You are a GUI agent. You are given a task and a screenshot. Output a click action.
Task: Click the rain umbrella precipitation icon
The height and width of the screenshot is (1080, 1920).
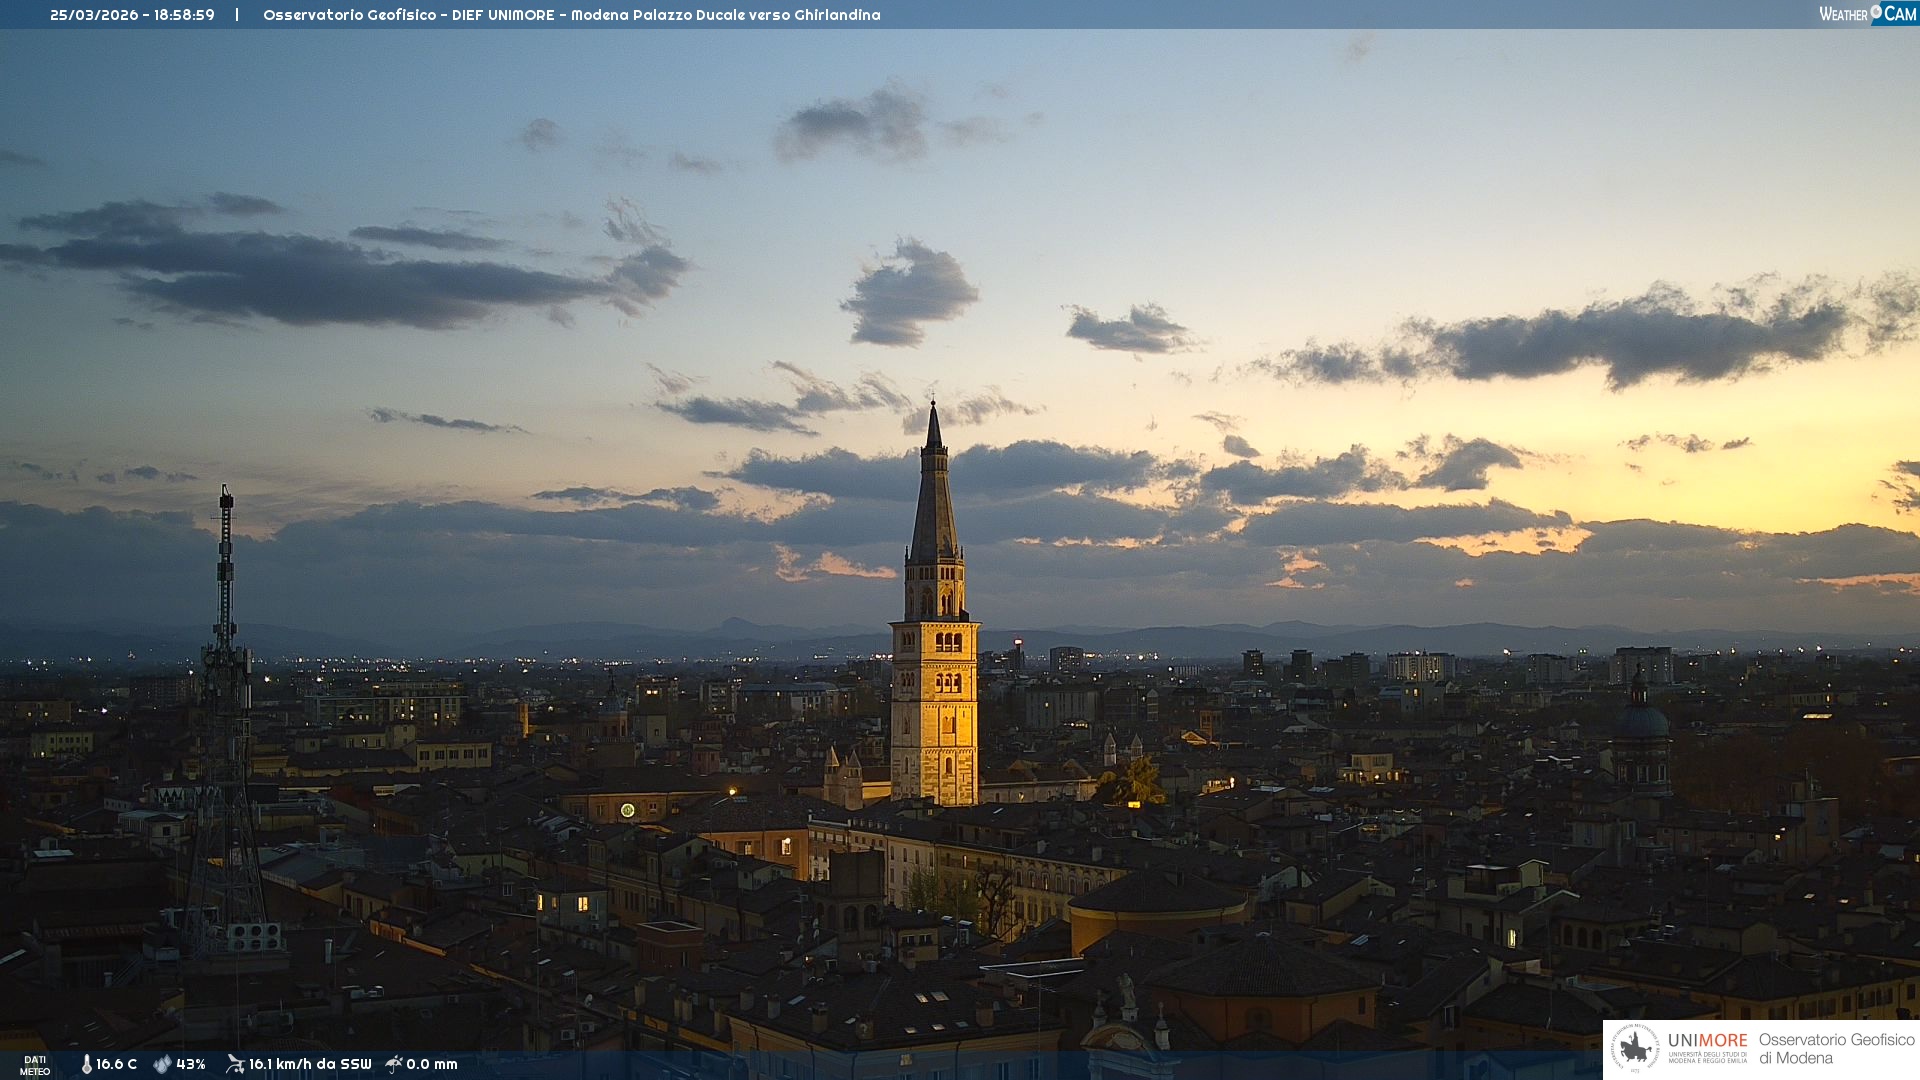click(394, 1064)
